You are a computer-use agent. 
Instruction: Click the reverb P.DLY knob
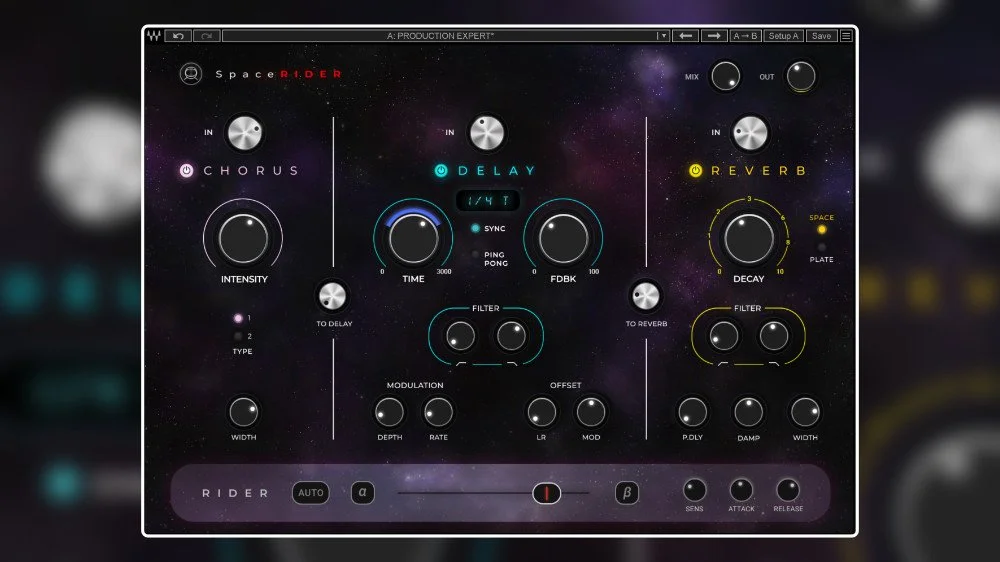(693, 412)
